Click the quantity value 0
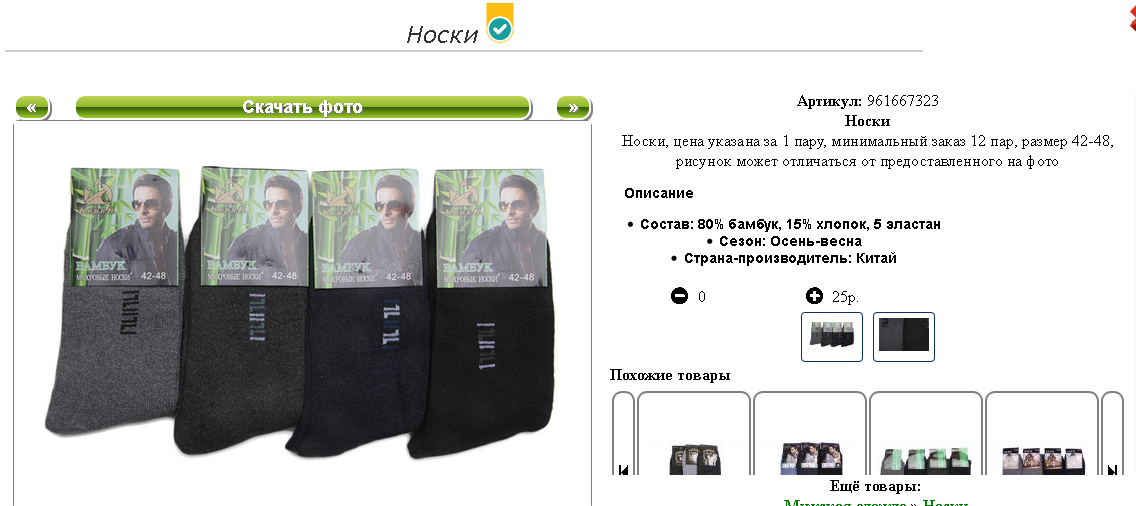The width and height of the screenshot is (1136, 506). pos(701,296)
